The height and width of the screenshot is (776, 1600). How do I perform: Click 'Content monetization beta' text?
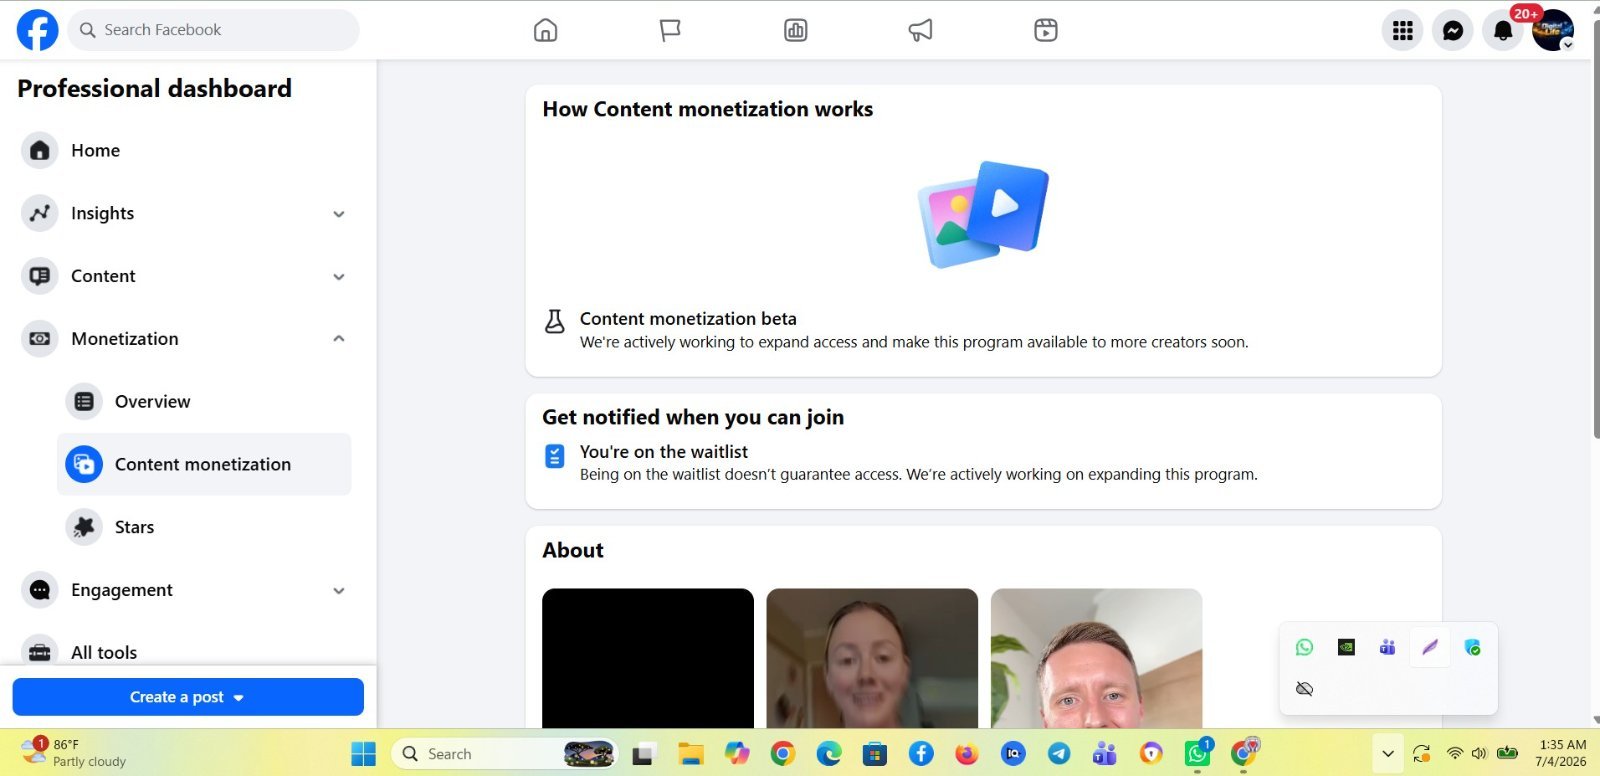click(688, 319)
